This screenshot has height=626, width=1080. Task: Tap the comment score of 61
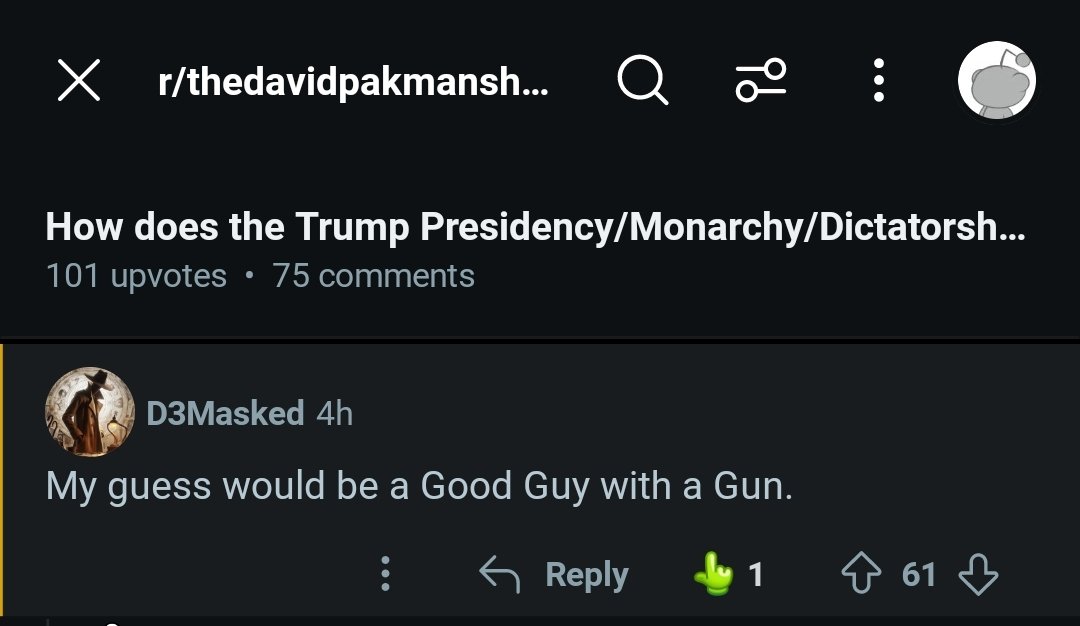tap(919, 575)
